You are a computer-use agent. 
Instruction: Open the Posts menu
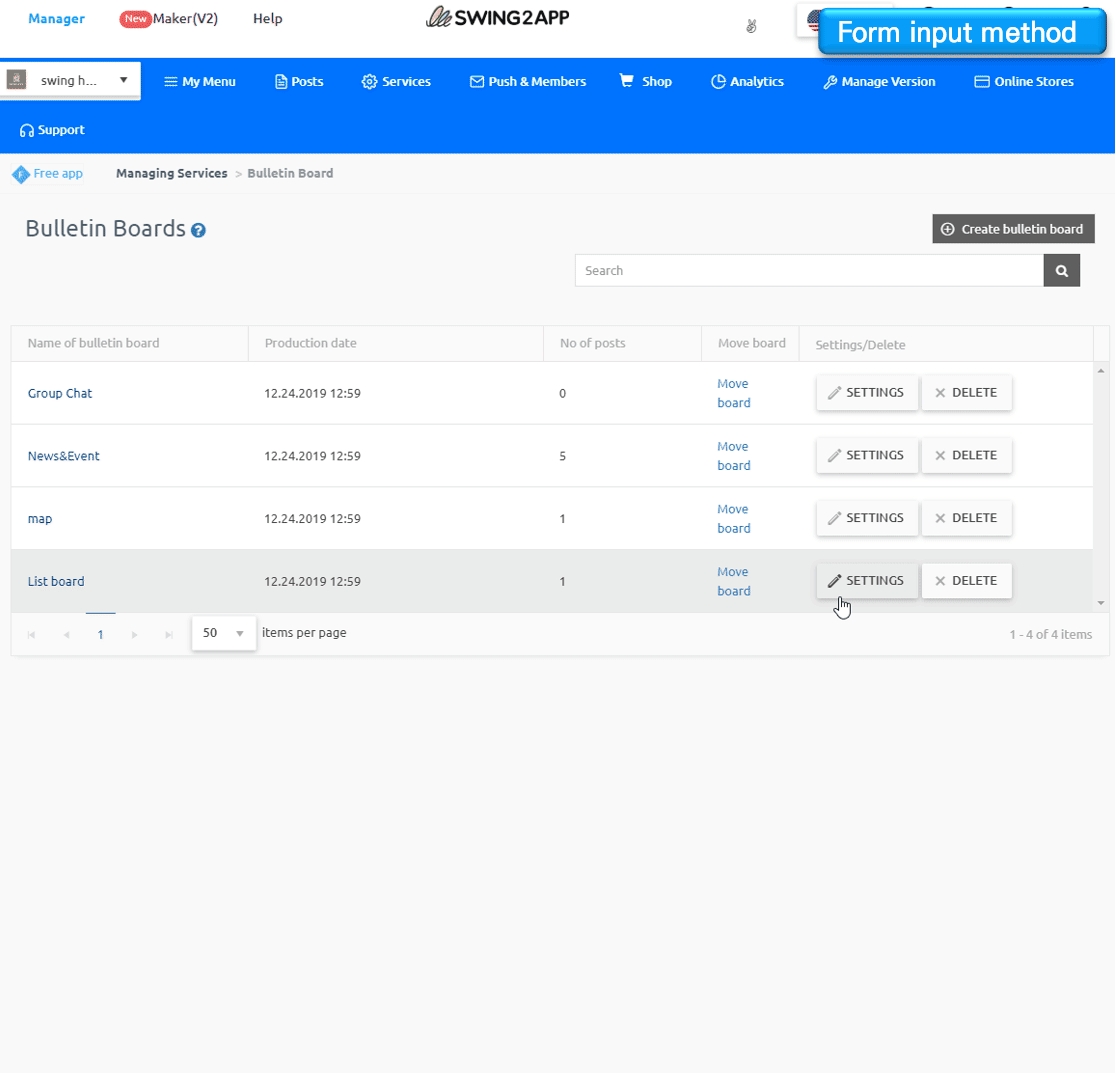point(299,82)
